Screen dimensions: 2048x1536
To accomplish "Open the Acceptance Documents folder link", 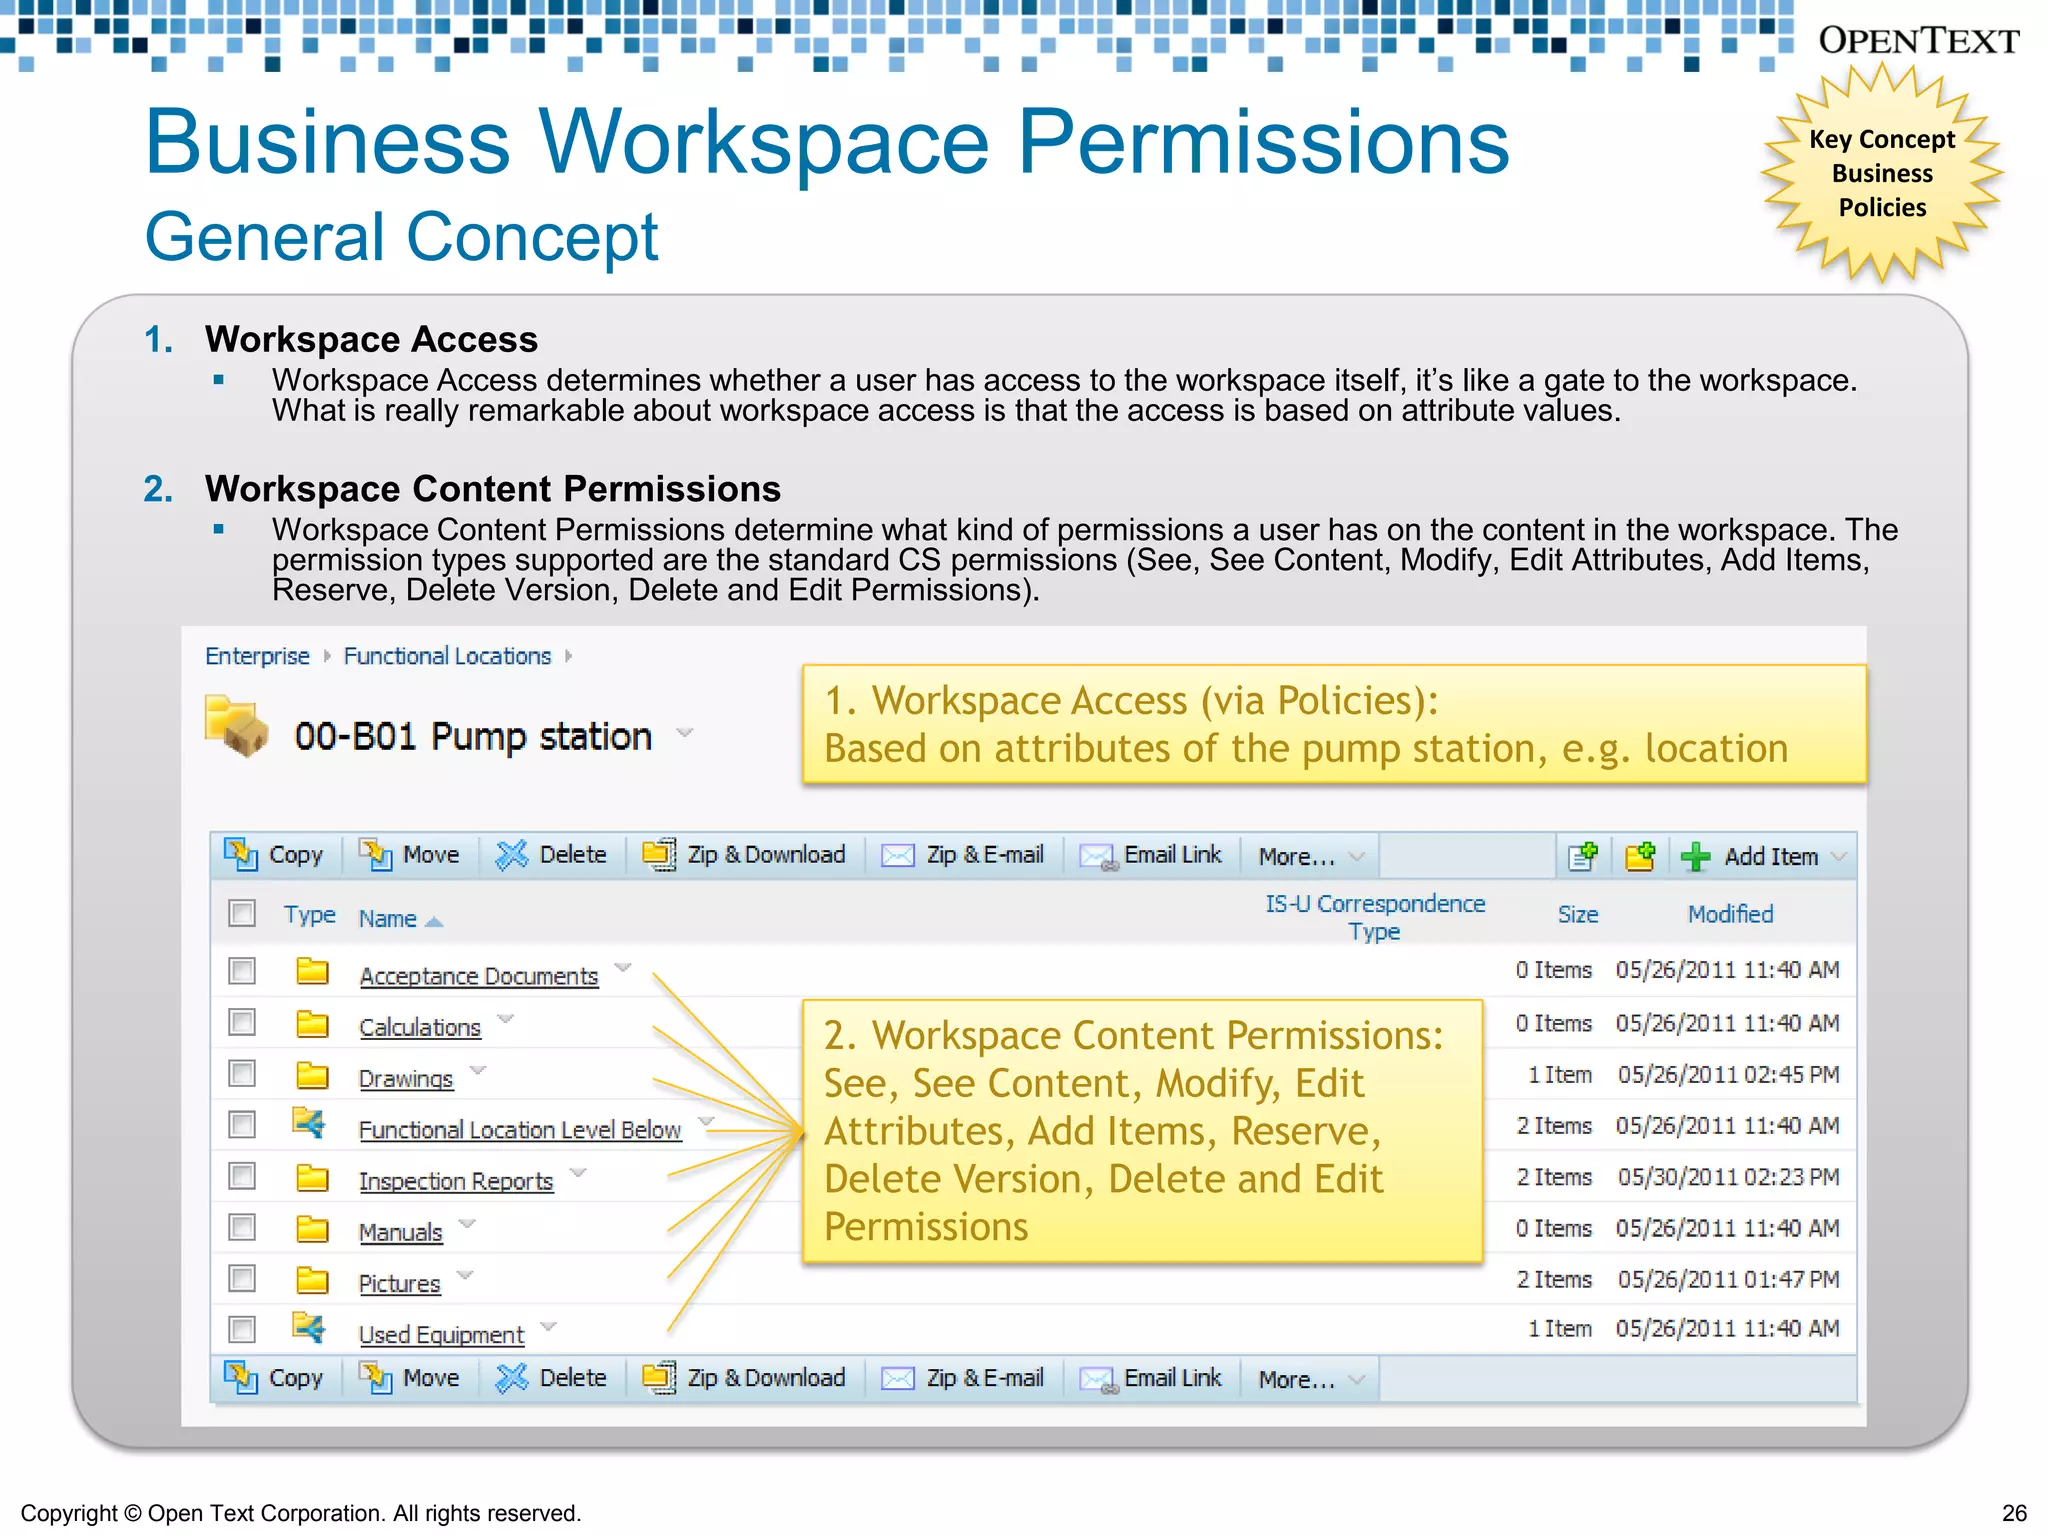I will (479, 976).
